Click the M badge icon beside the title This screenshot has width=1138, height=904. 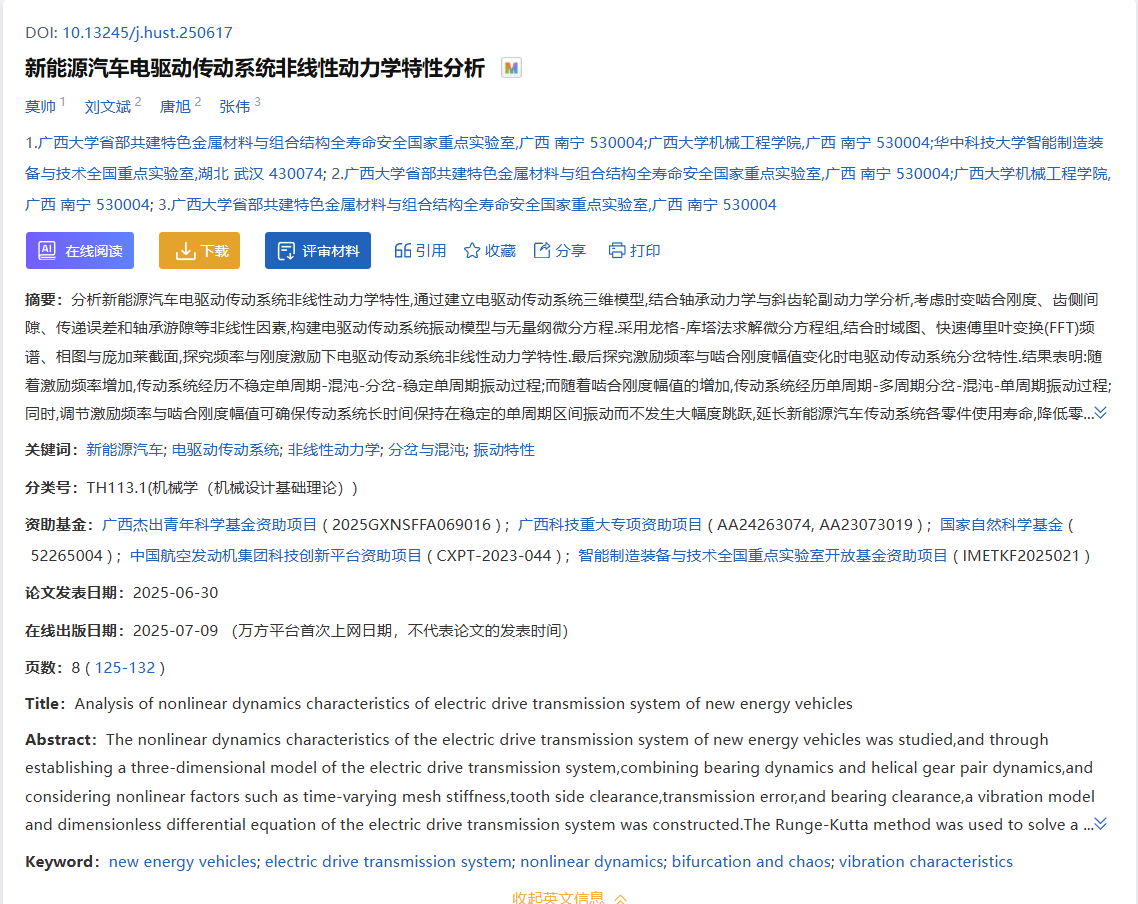pyautogui.click(x=511, y=68)
